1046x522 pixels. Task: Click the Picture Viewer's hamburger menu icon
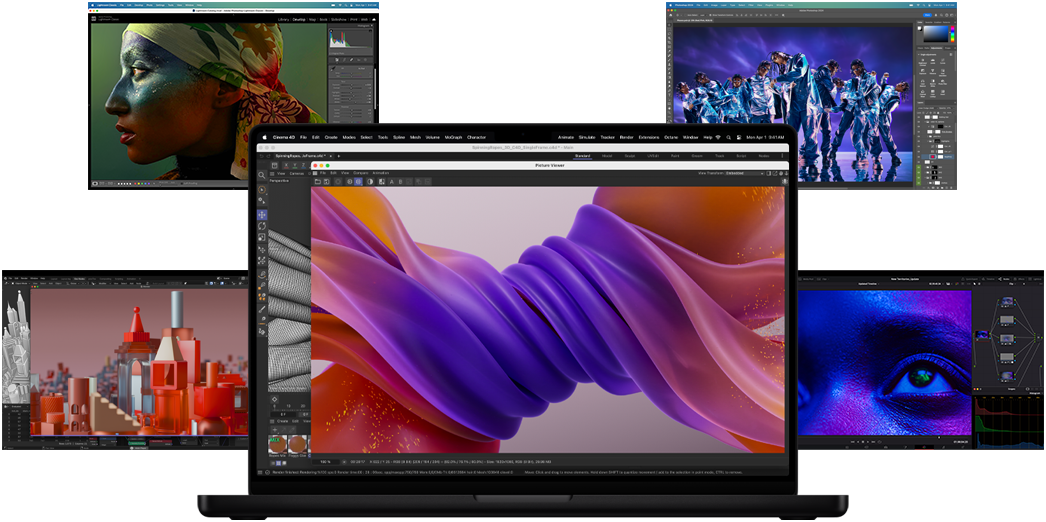click(315, 173)
